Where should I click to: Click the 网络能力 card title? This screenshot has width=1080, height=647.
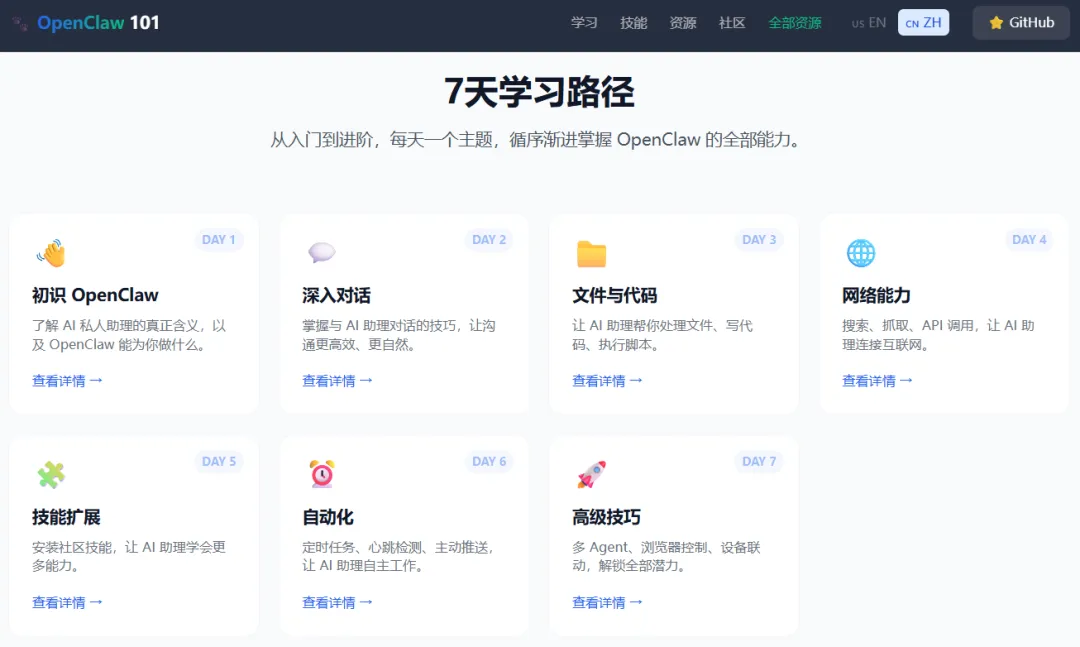pyautogui.click(x=876, y=296)
